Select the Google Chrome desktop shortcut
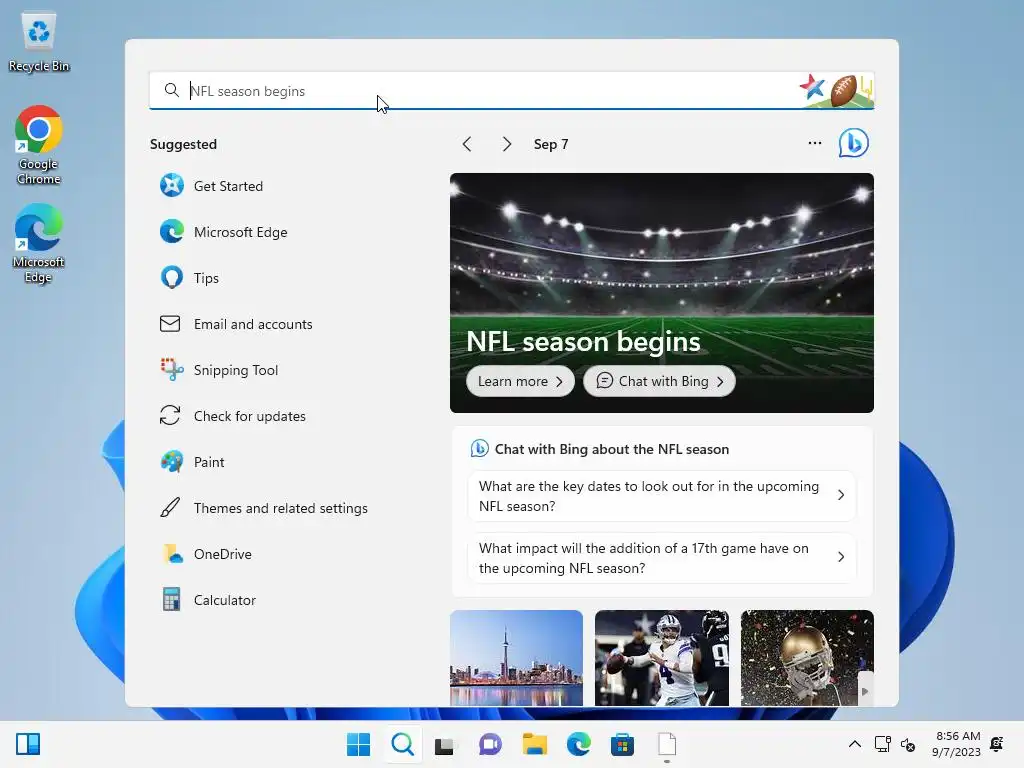This screenshot has width=1024, height=768. [39, 146]
